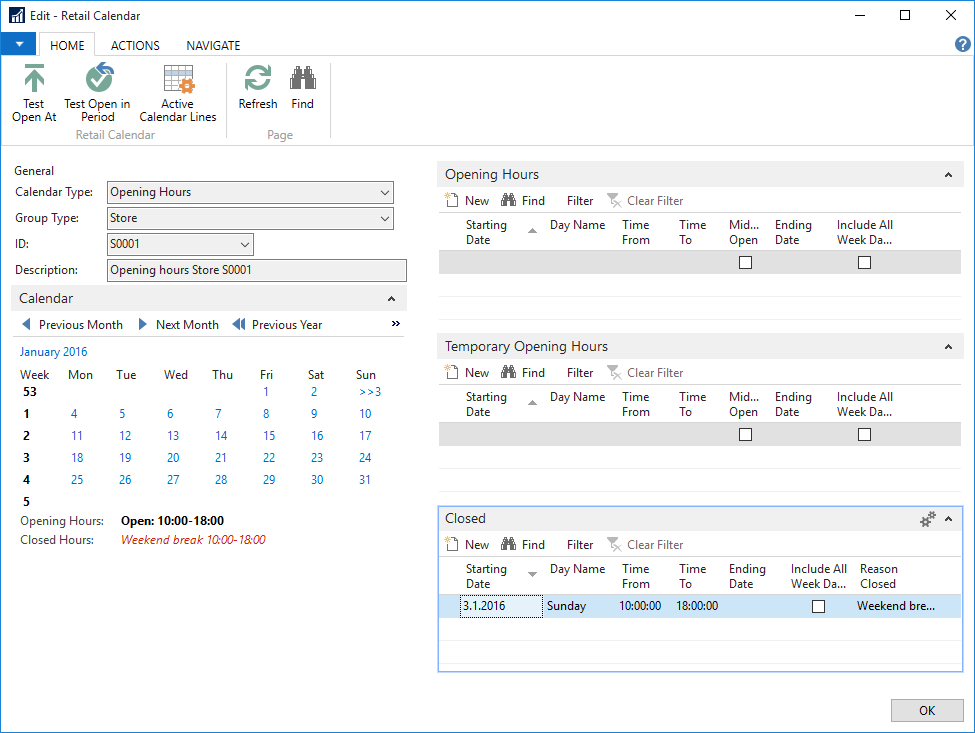Open the help question mark icon
The height and width of the screenshot is (733, 975).
pos(963,44)
